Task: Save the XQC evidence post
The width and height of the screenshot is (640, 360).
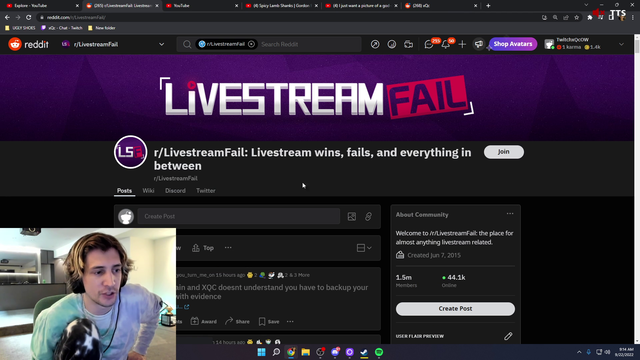Action: (x=269, y=322)
